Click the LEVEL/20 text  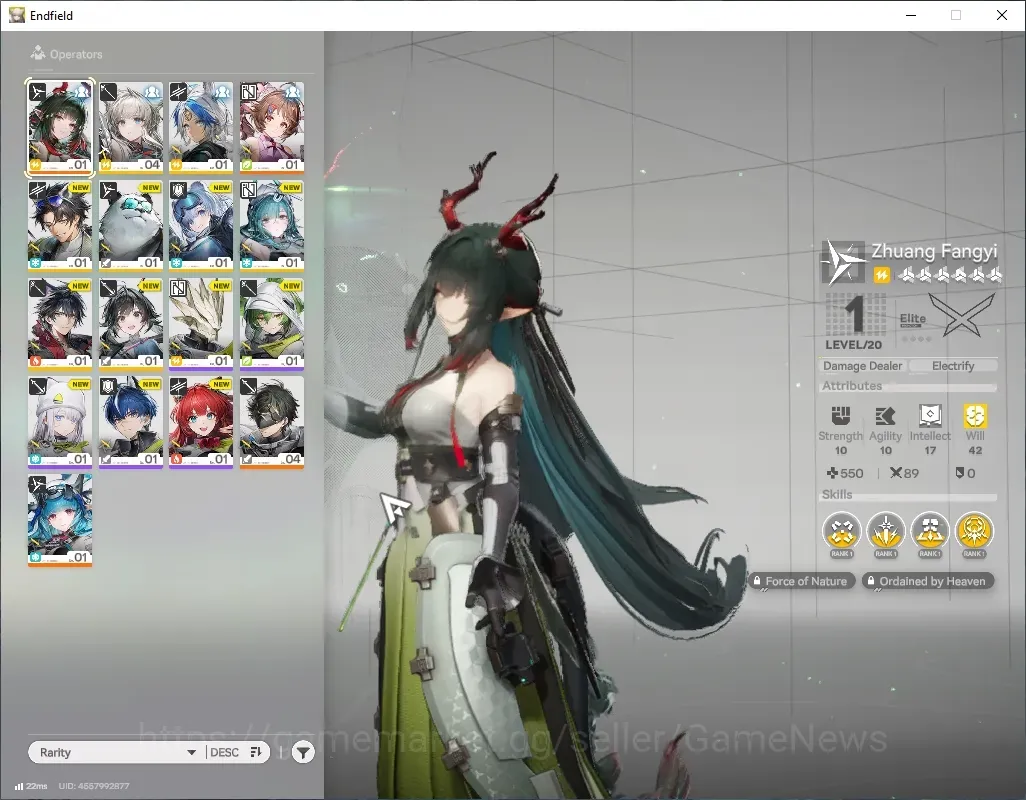[x=853, y=345]
